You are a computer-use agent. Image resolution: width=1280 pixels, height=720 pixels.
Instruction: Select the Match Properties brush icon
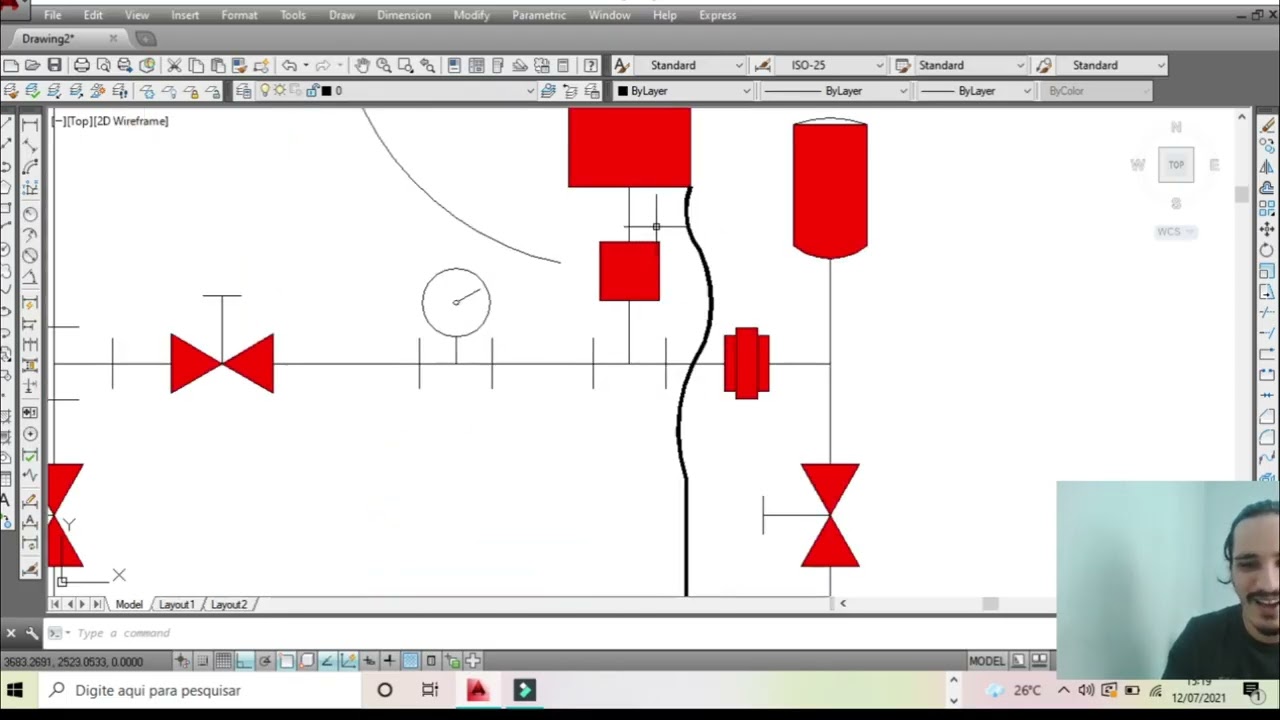click(x=240, y=65)
